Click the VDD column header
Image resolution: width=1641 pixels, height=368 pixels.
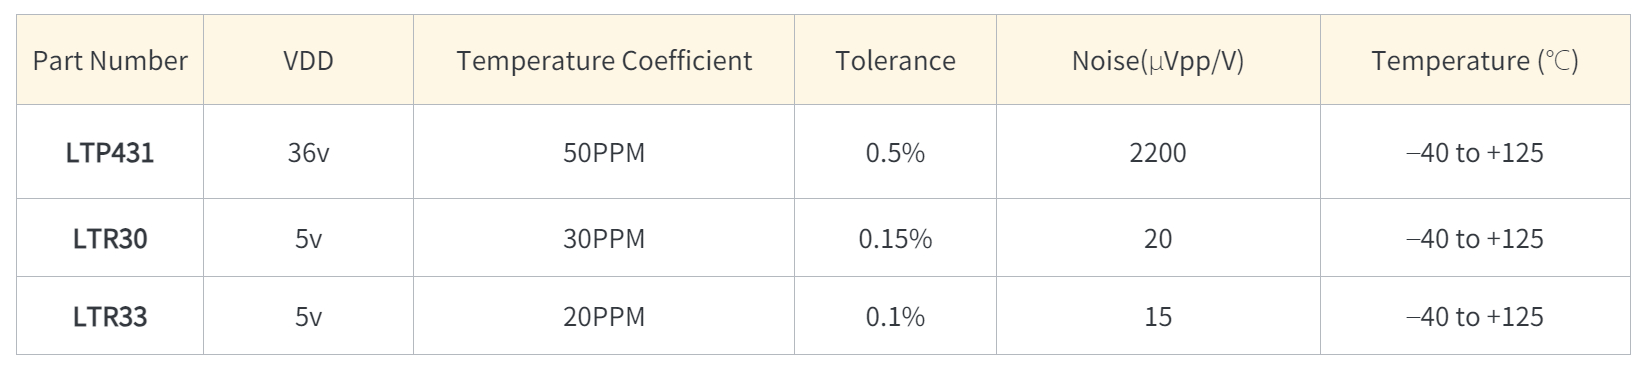[x=308, y=61]
